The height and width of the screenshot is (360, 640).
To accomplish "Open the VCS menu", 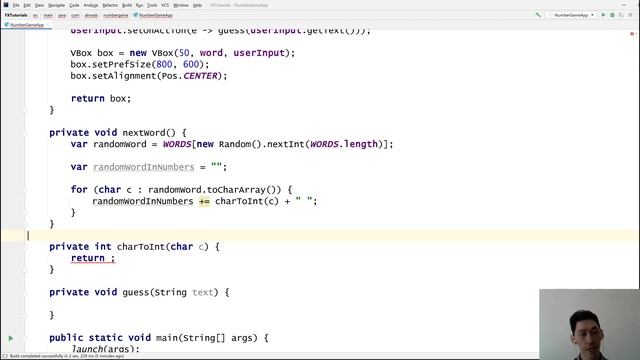I will [x=165, y=5].
